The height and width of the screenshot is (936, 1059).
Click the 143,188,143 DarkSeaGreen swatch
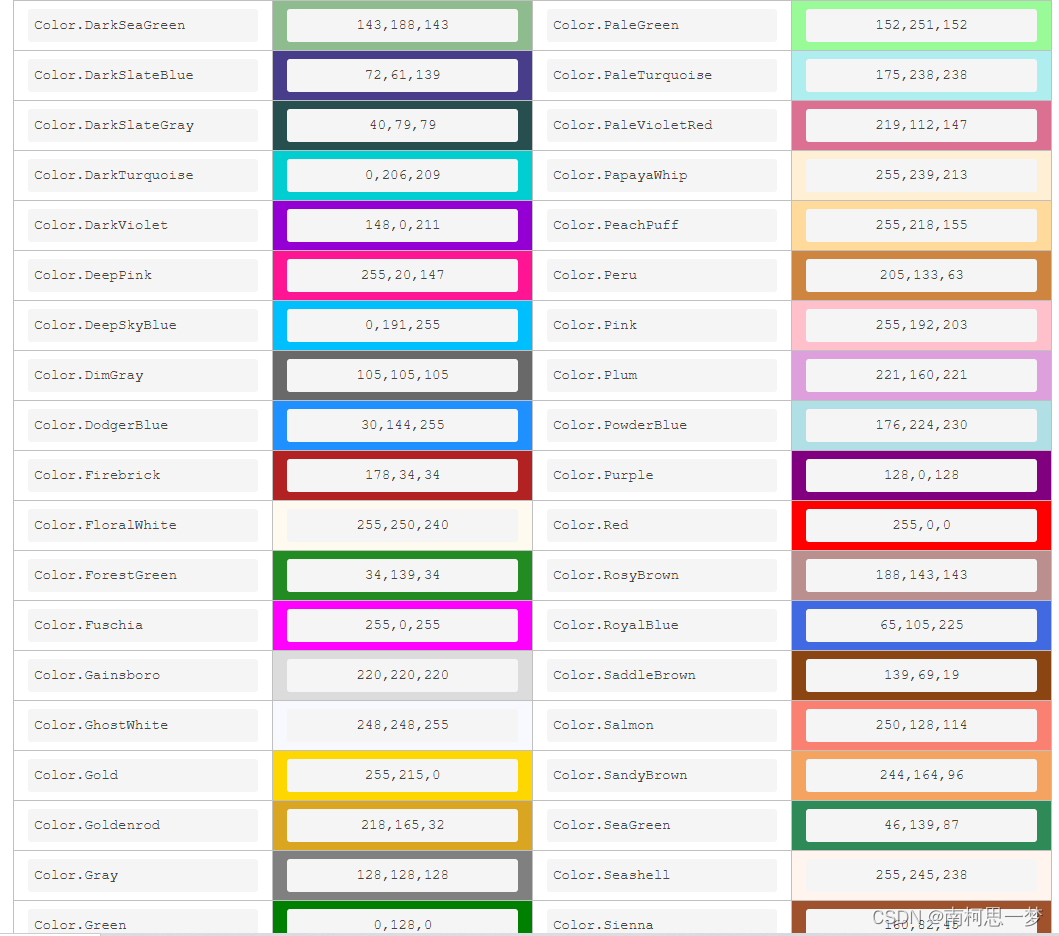pyautogui.click(x=403, y=25)
